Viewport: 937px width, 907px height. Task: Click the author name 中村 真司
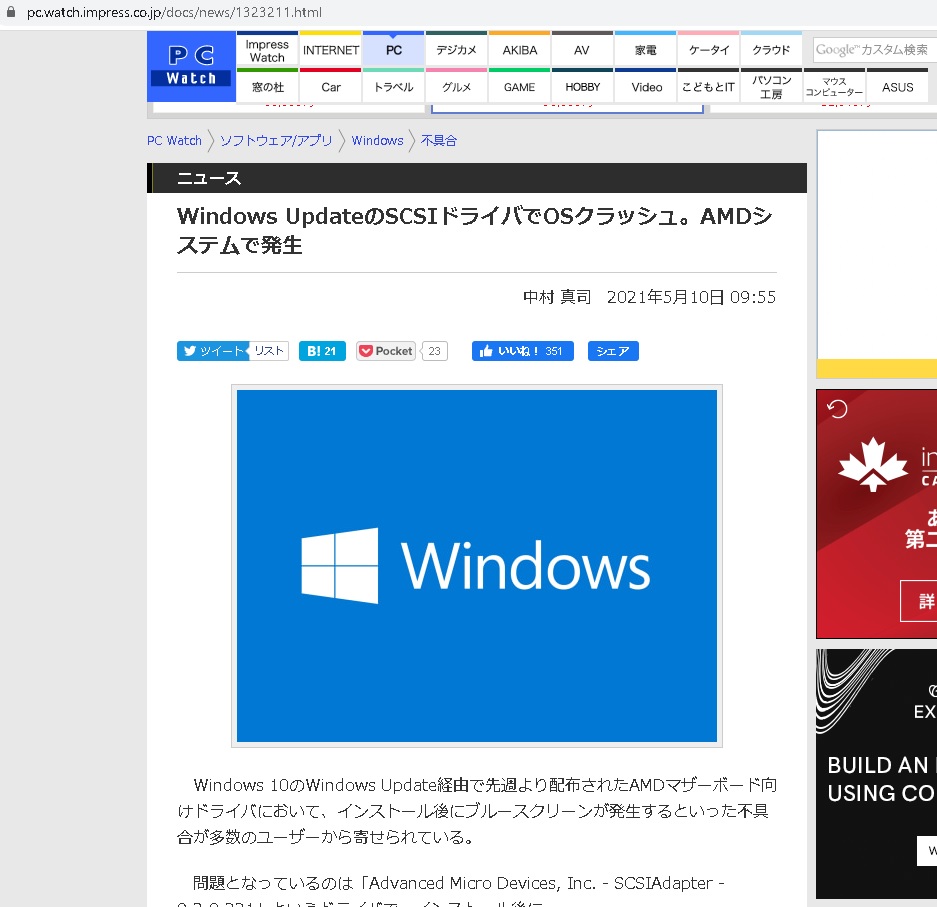(x=557, y=297)
